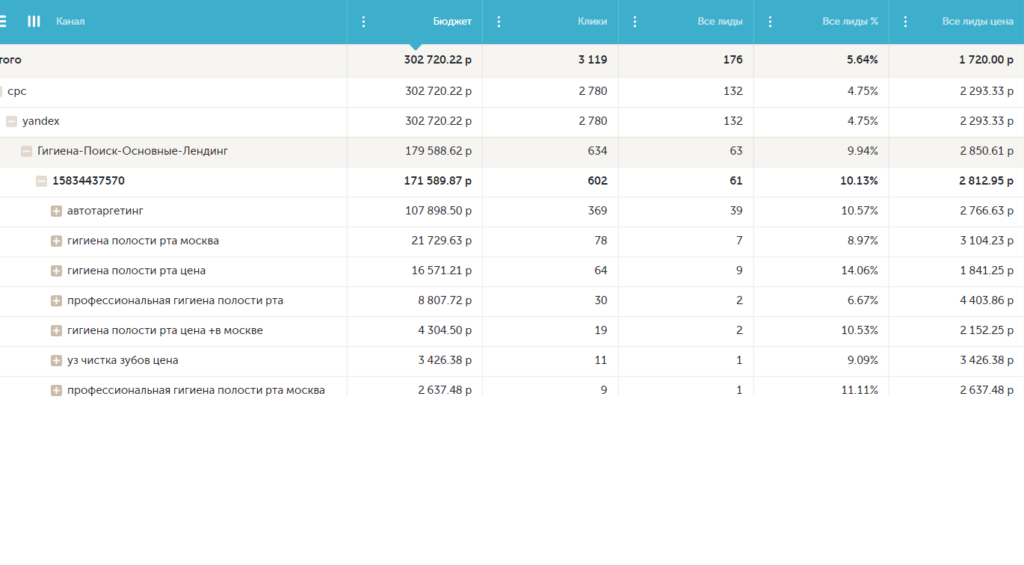Click the three-dot menu for Все лиды
The image size is (1024, 565).
tap(635, 21)
